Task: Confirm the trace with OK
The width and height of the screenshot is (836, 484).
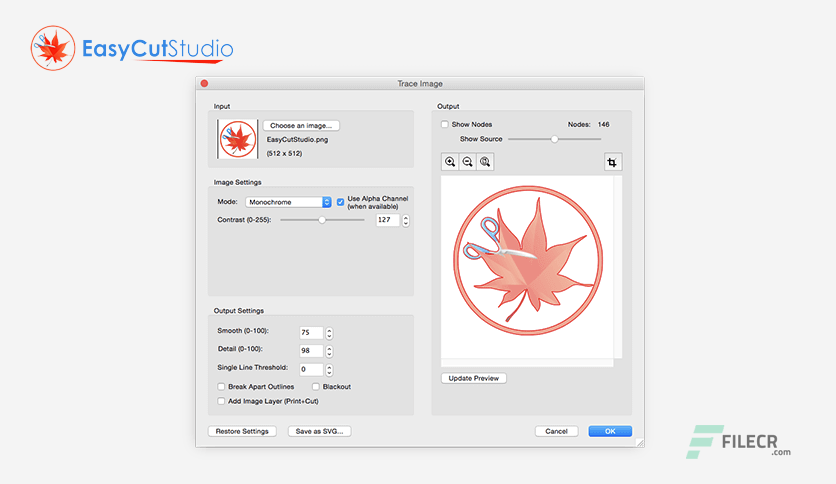Action: click(610, 431)
